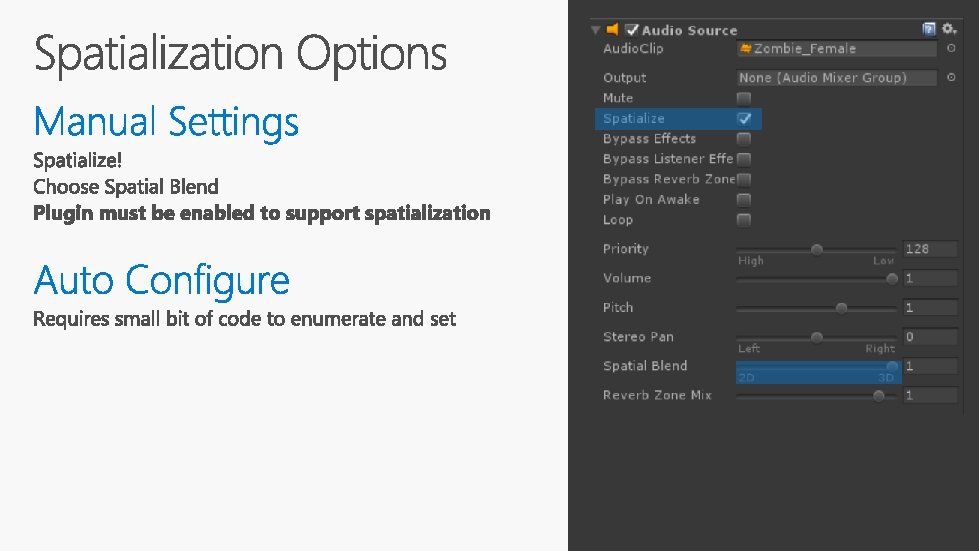Click the Audio Source speaker icon
This screenshot has height=551, width=979.
click(613, 30)
